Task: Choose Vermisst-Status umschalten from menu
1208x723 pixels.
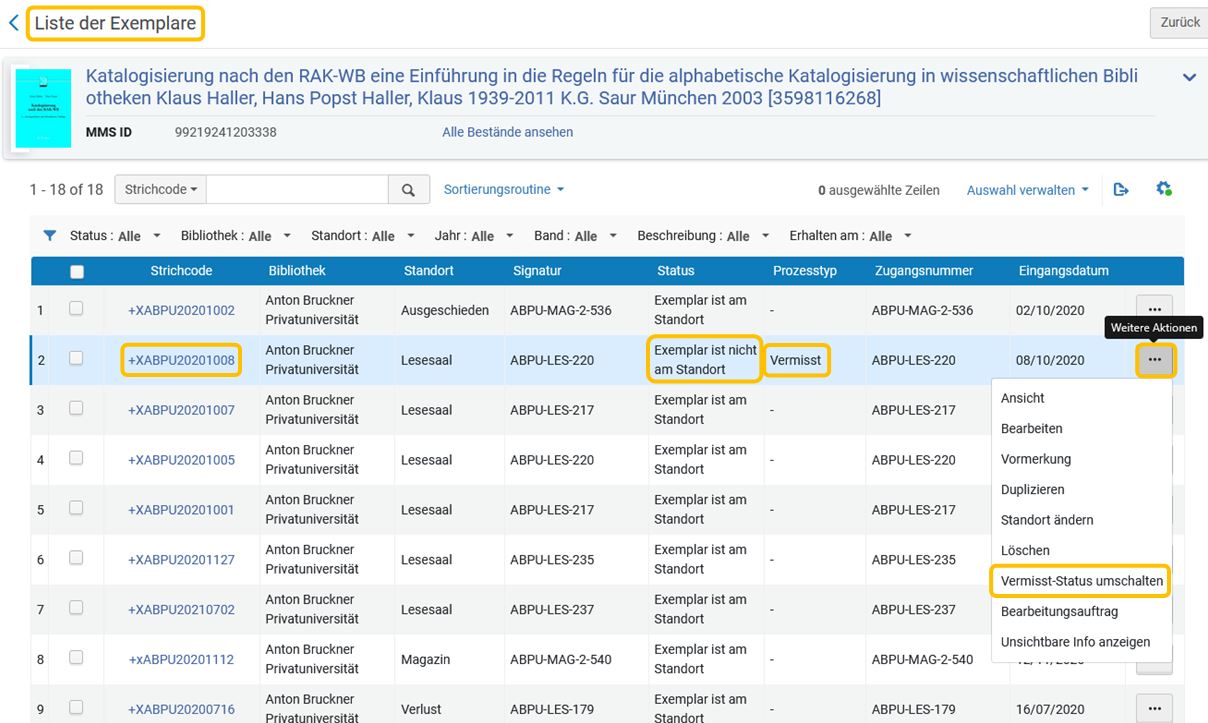Action: click(1082, 581)
